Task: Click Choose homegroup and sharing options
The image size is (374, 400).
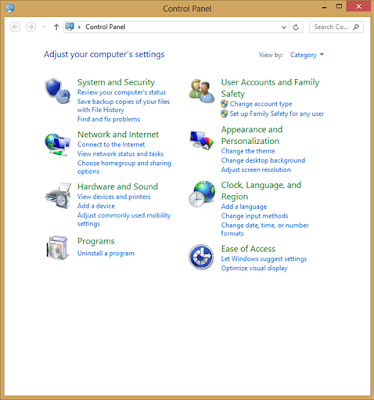Action: (124, 167)
